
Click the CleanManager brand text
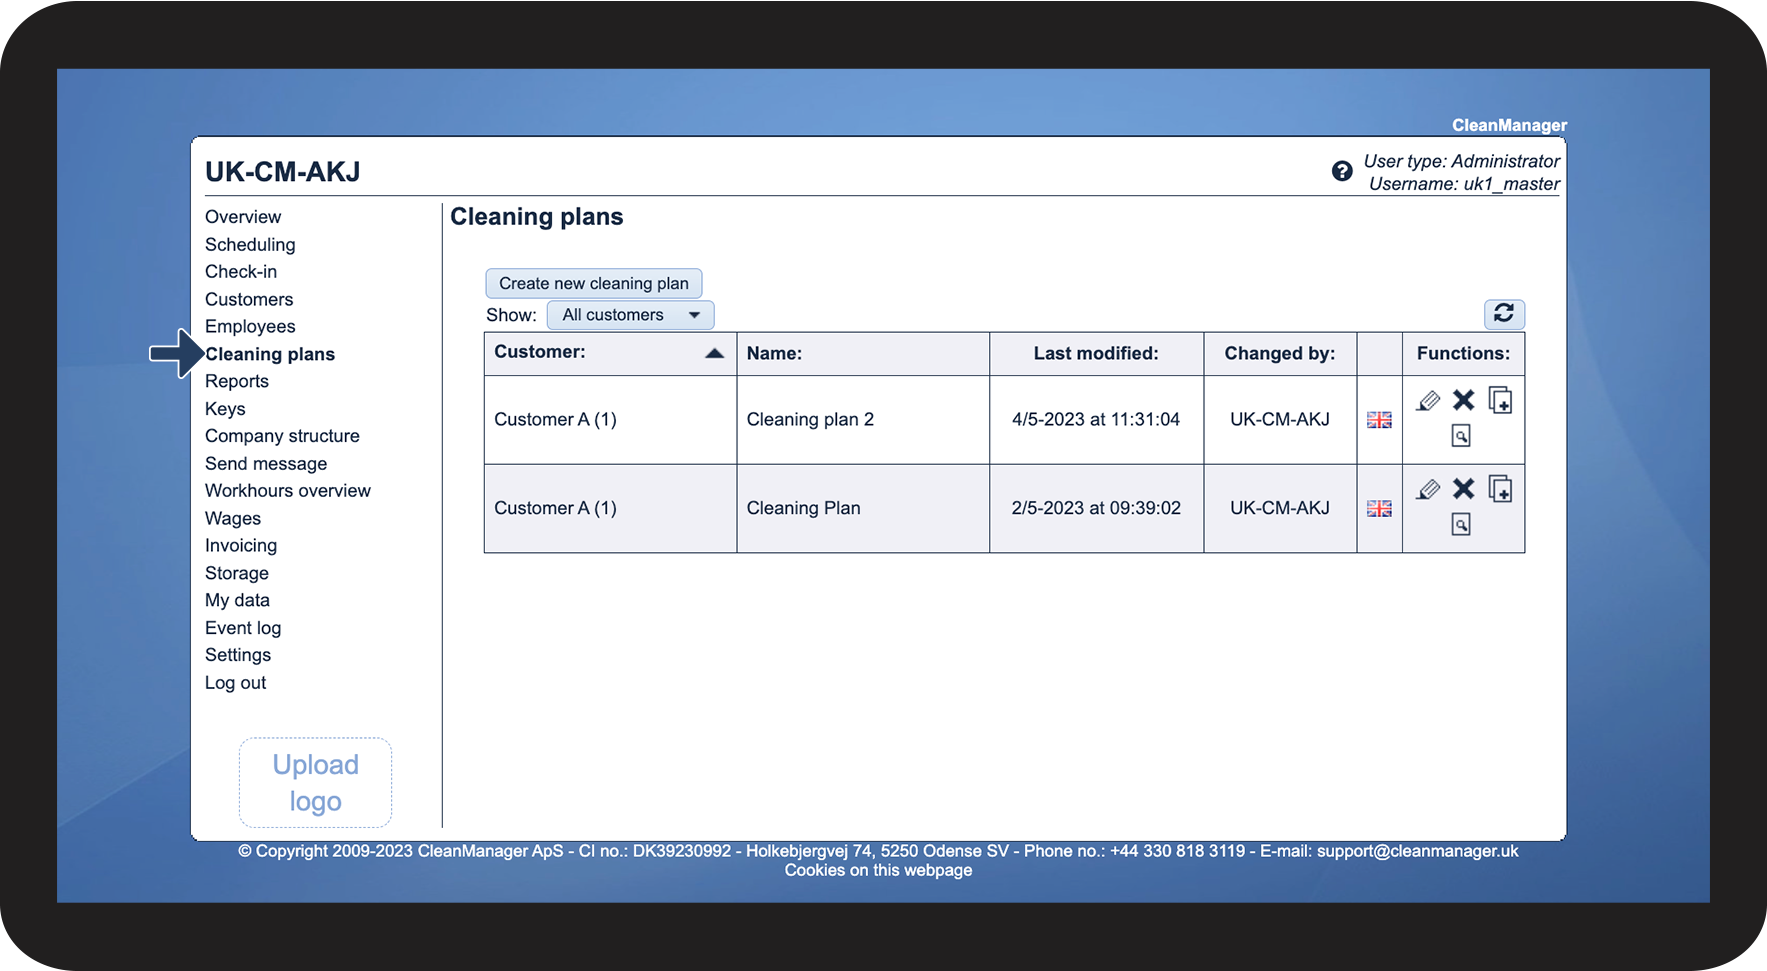click(x=1509, y=125)
